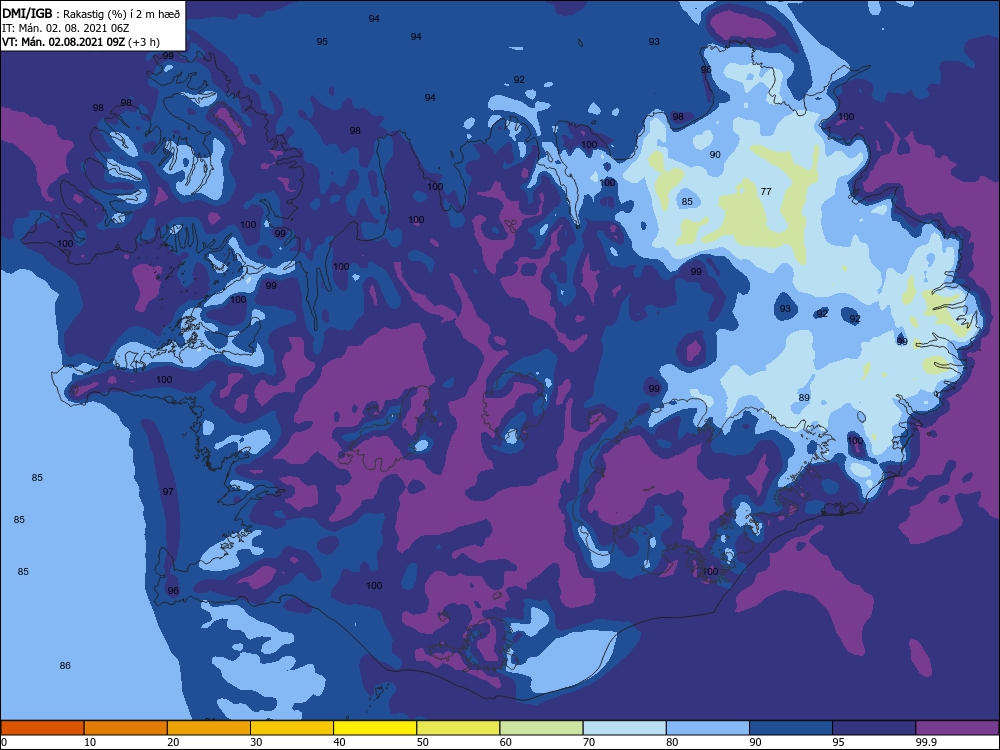Click the '86' value over the southwest ocean

(65, 665)
